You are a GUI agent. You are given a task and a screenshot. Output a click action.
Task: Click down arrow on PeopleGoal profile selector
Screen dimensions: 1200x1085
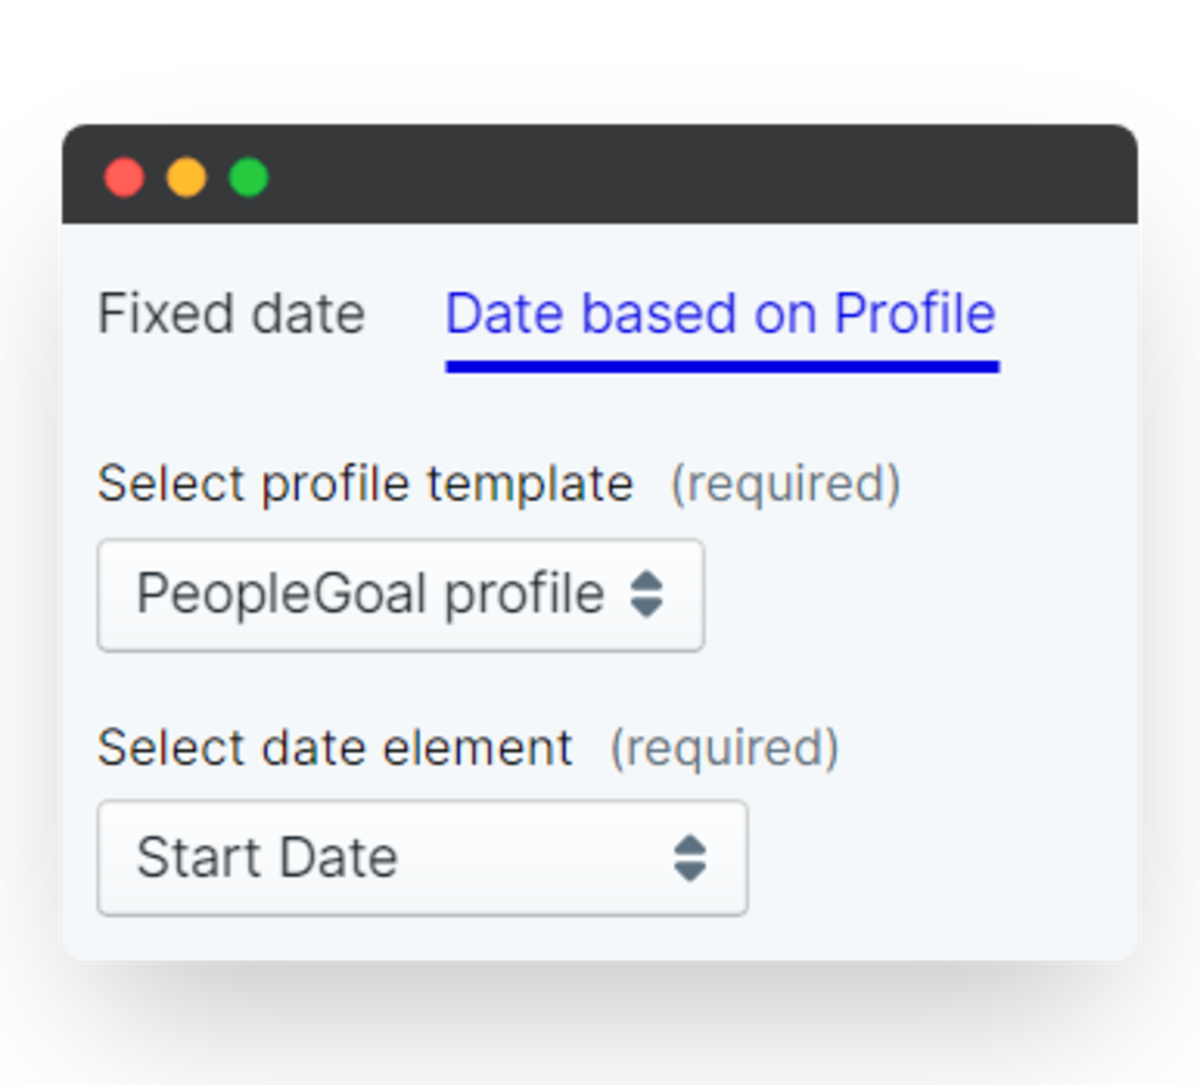pos(647,608)
